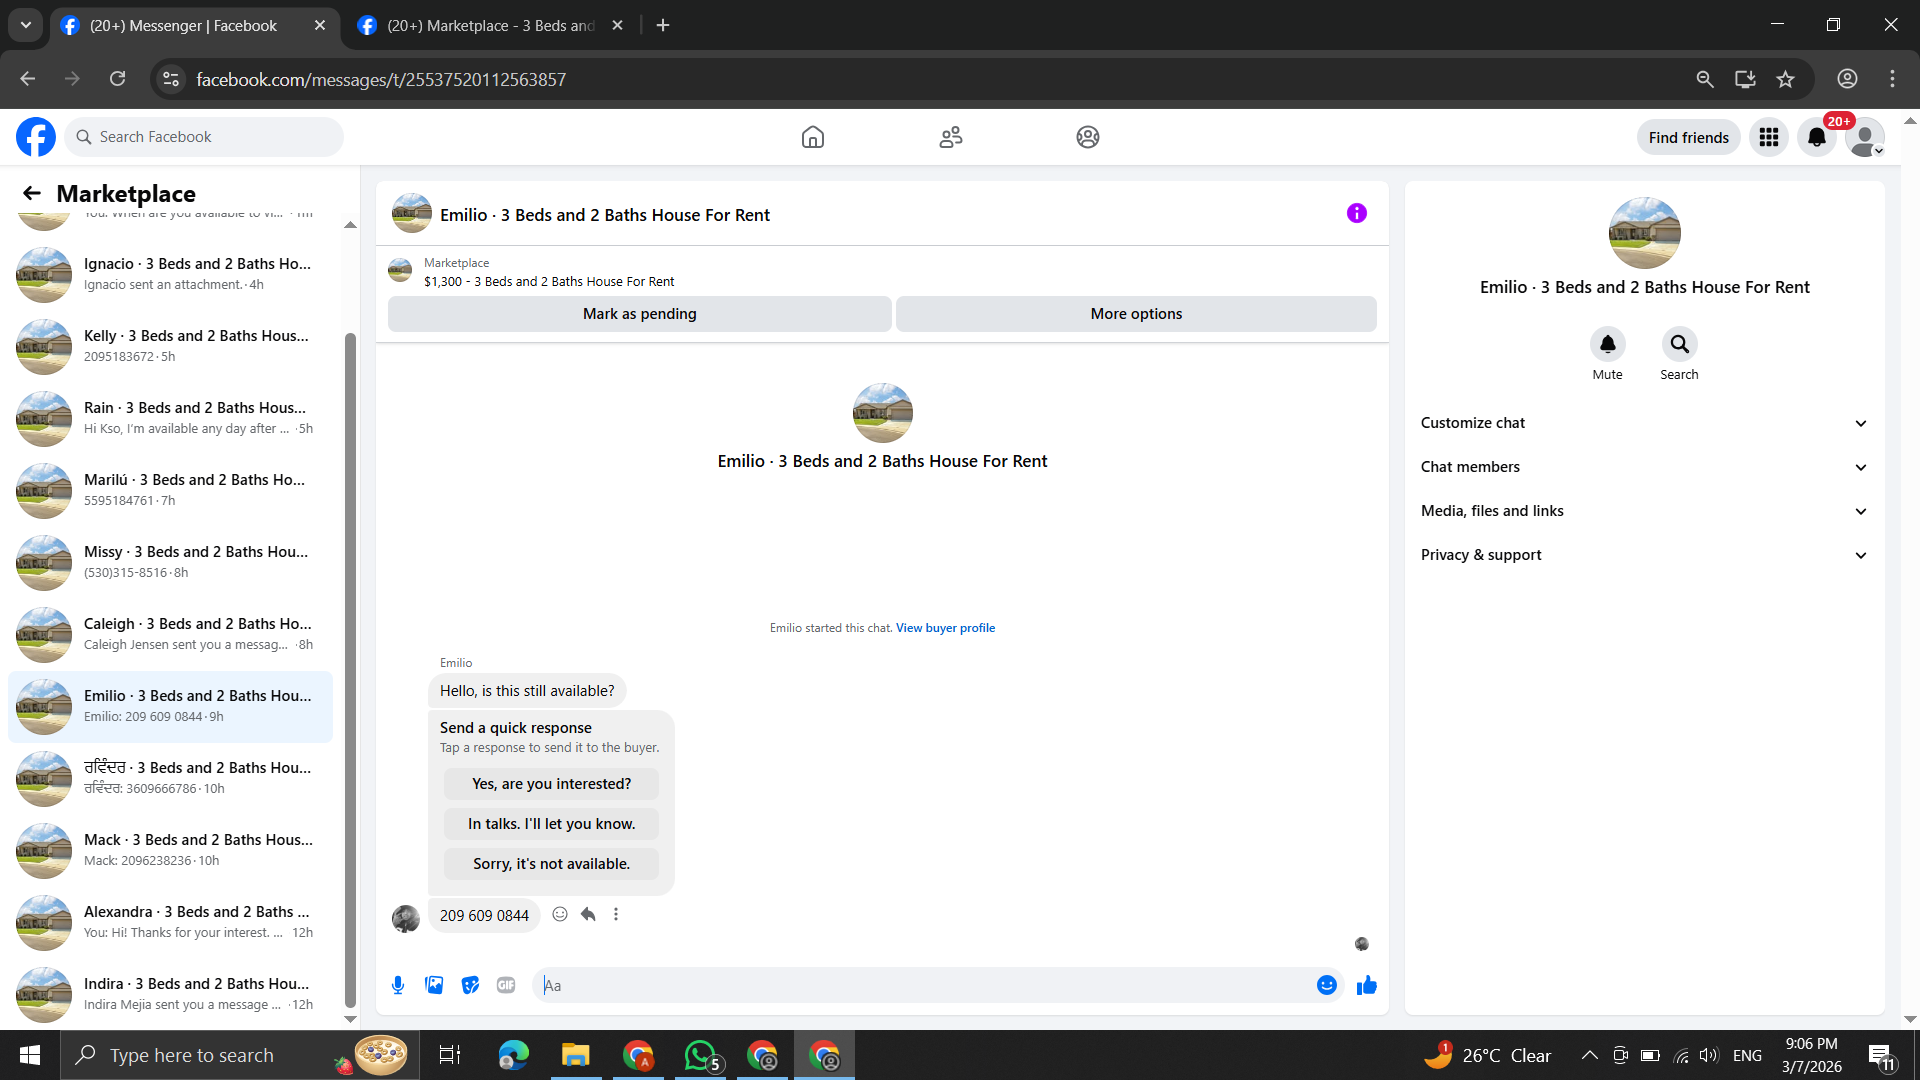1920x1080 pixels.
Task: Open the Groups icon in the top navigation
Action: 1088,137
